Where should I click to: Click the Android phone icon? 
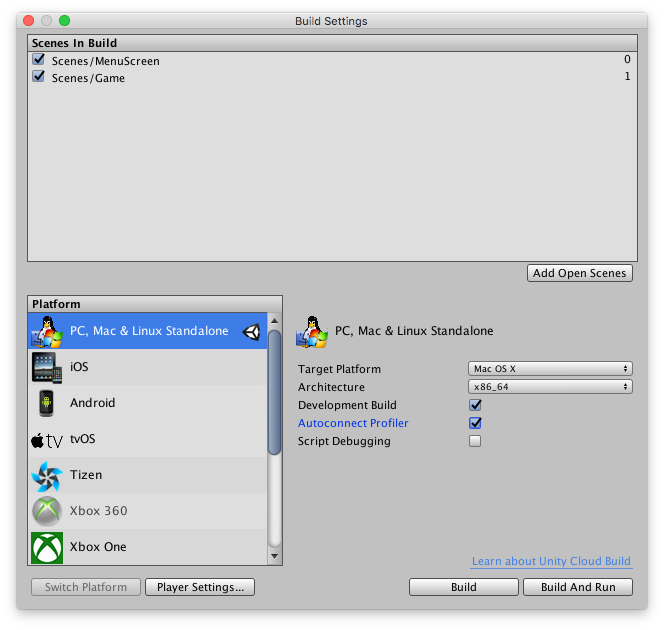coord(47,403)
